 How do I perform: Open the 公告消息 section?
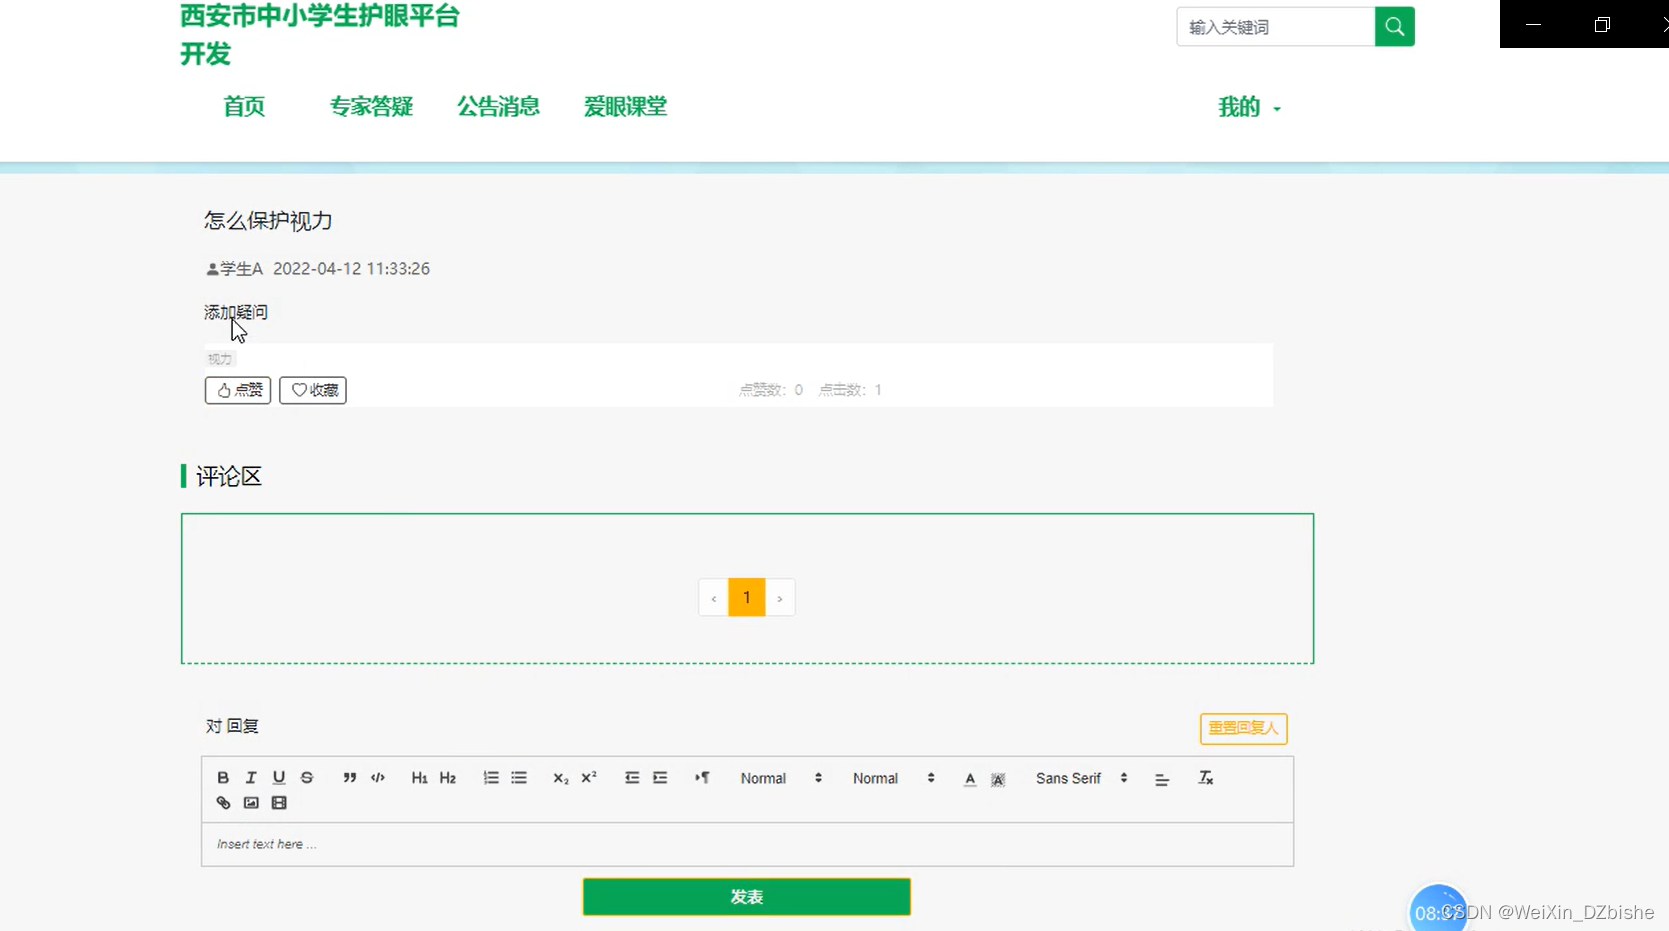(498, 107)
